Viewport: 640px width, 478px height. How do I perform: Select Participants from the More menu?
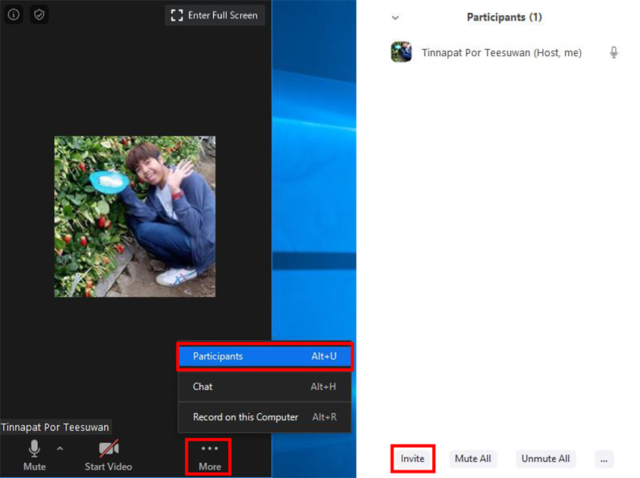(265, 356)
